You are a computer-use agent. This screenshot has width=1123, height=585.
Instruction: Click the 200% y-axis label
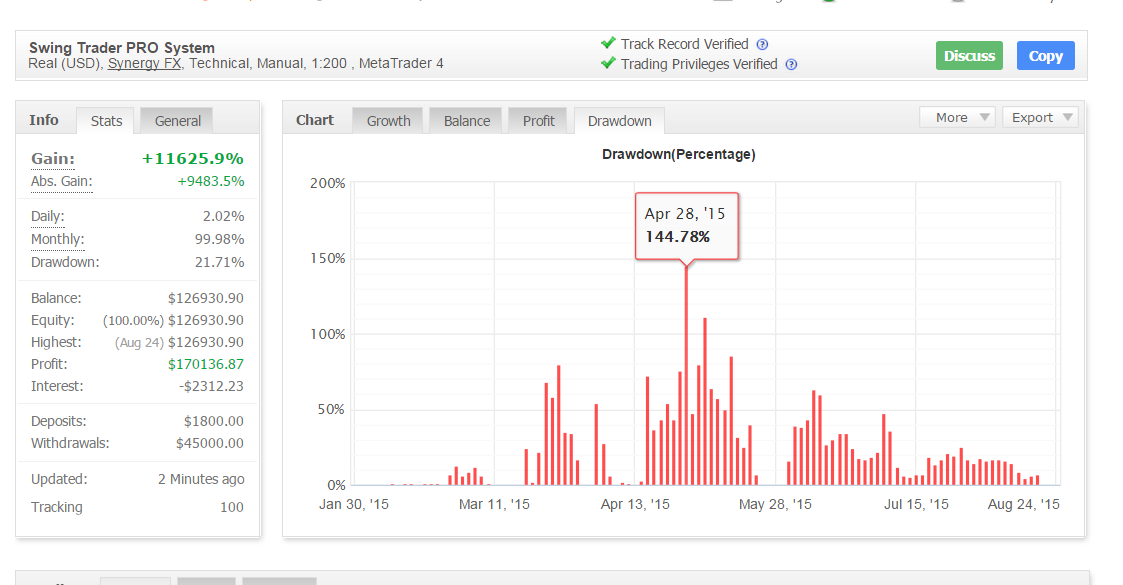click(x=328, y=183)
